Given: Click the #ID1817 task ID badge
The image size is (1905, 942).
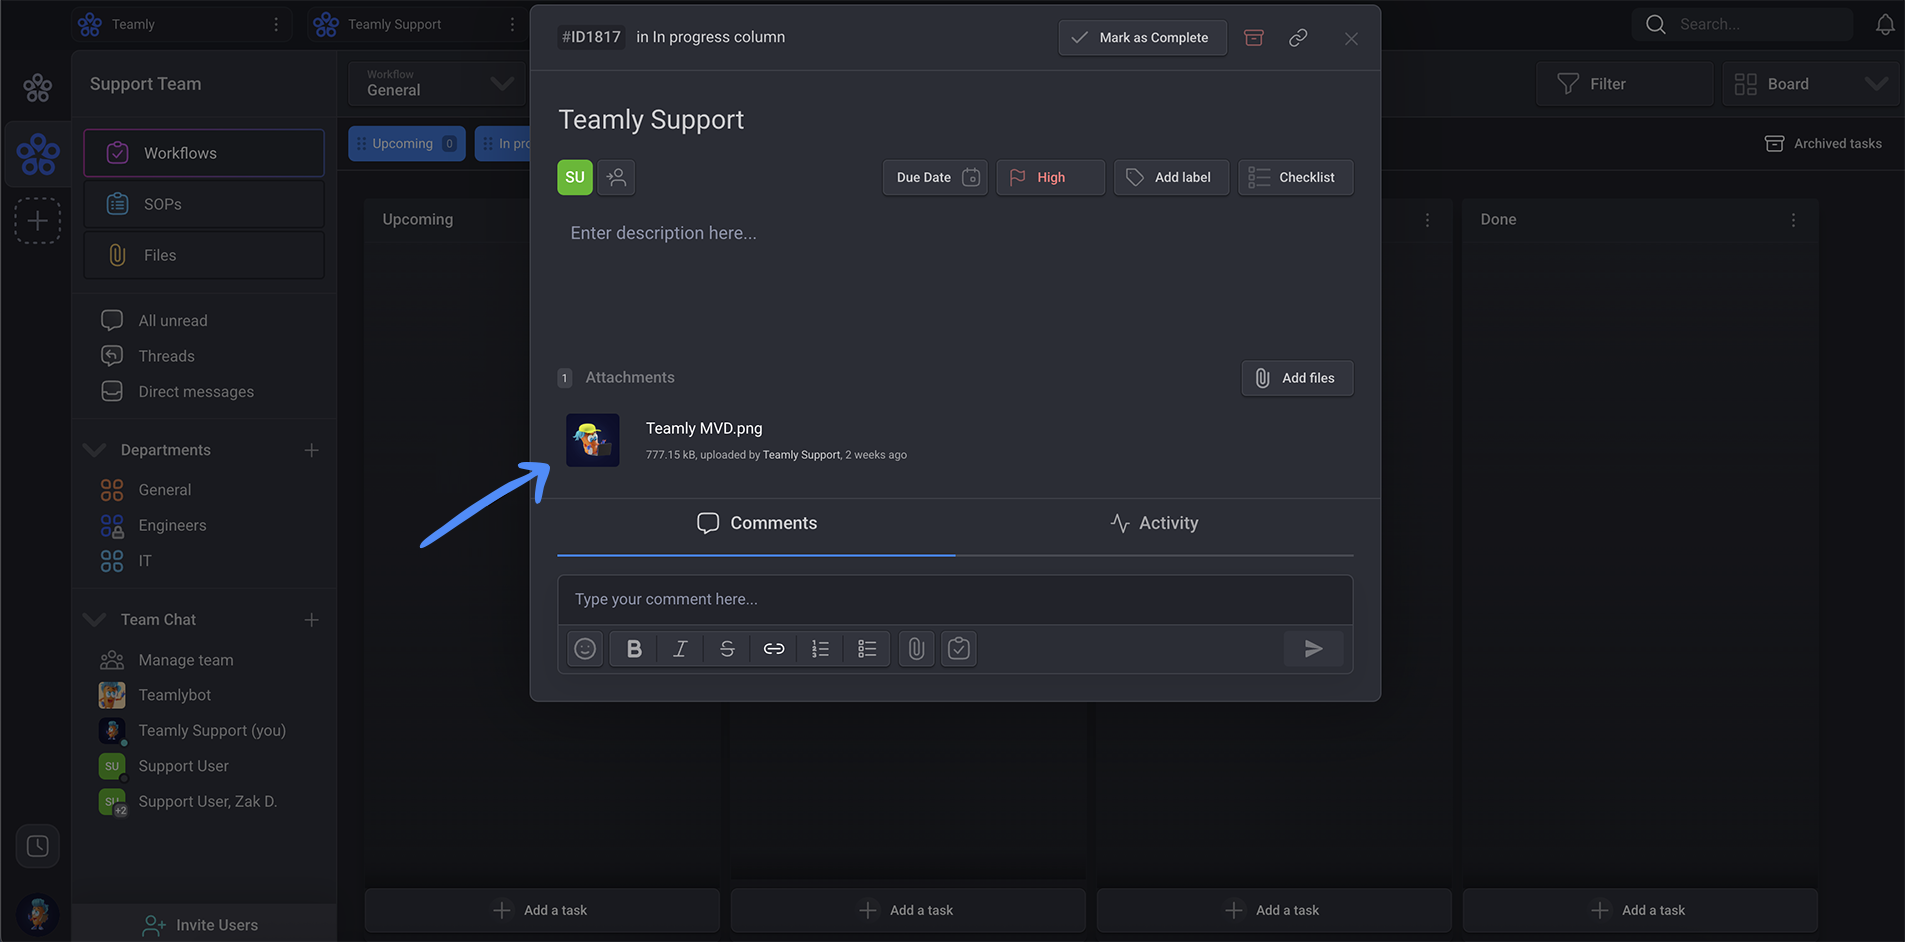Looking at the screenshot, I should click(591, 37).
